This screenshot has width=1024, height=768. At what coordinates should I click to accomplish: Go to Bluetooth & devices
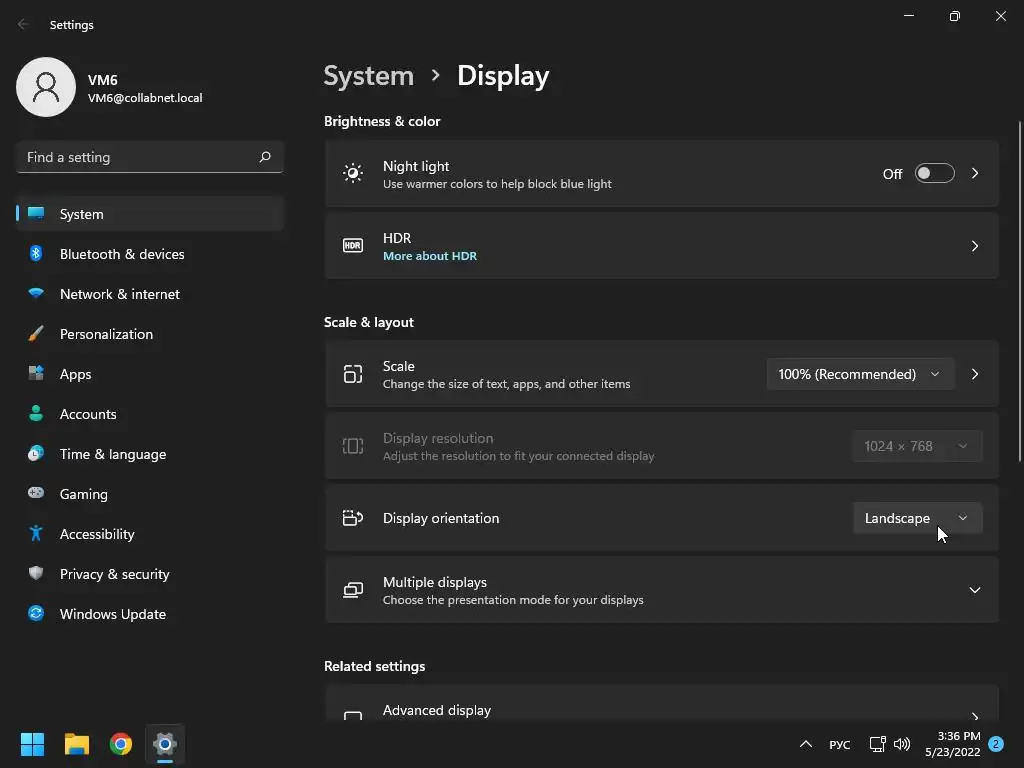pos(150,254)
